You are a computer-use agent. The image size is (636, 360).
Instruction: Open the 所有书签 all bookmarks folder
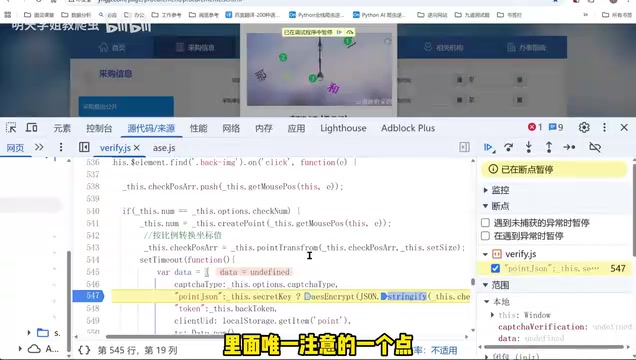tap(617, 15)
